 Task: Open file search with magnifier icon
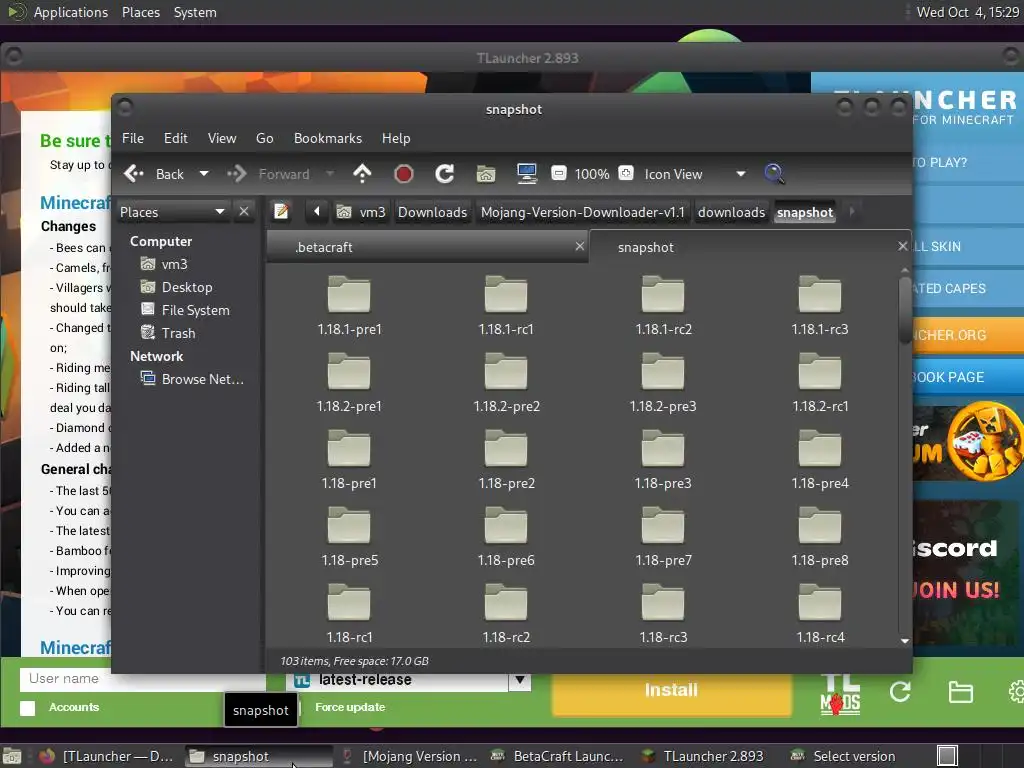(x=774, y=174)
